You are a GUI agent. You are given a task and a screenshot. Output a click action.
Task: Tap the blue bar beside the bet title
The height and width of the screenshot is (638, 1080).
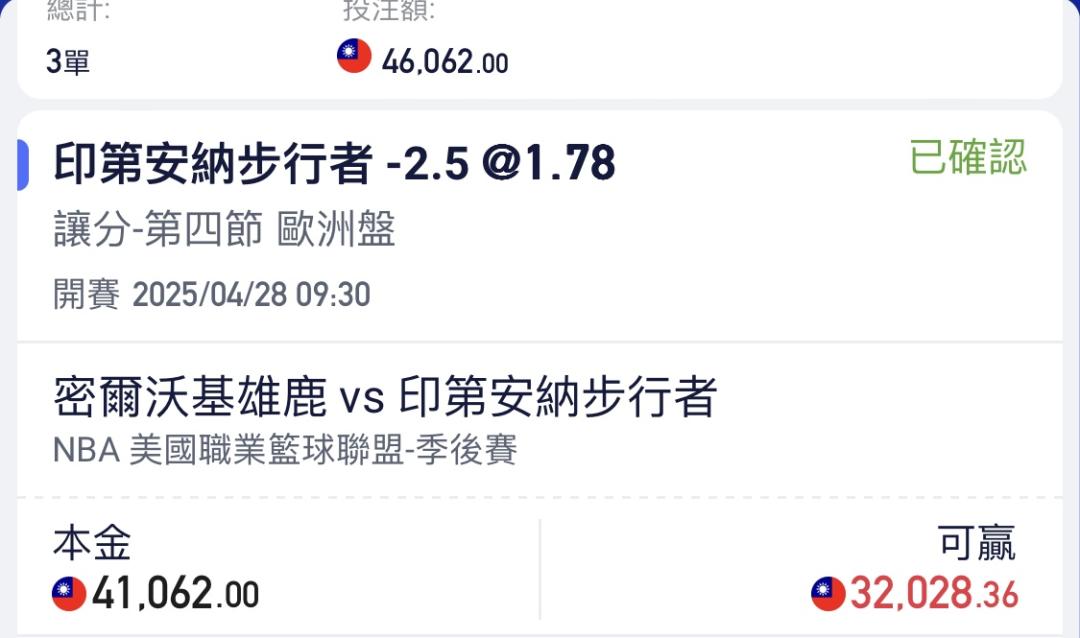click(23, 165)
